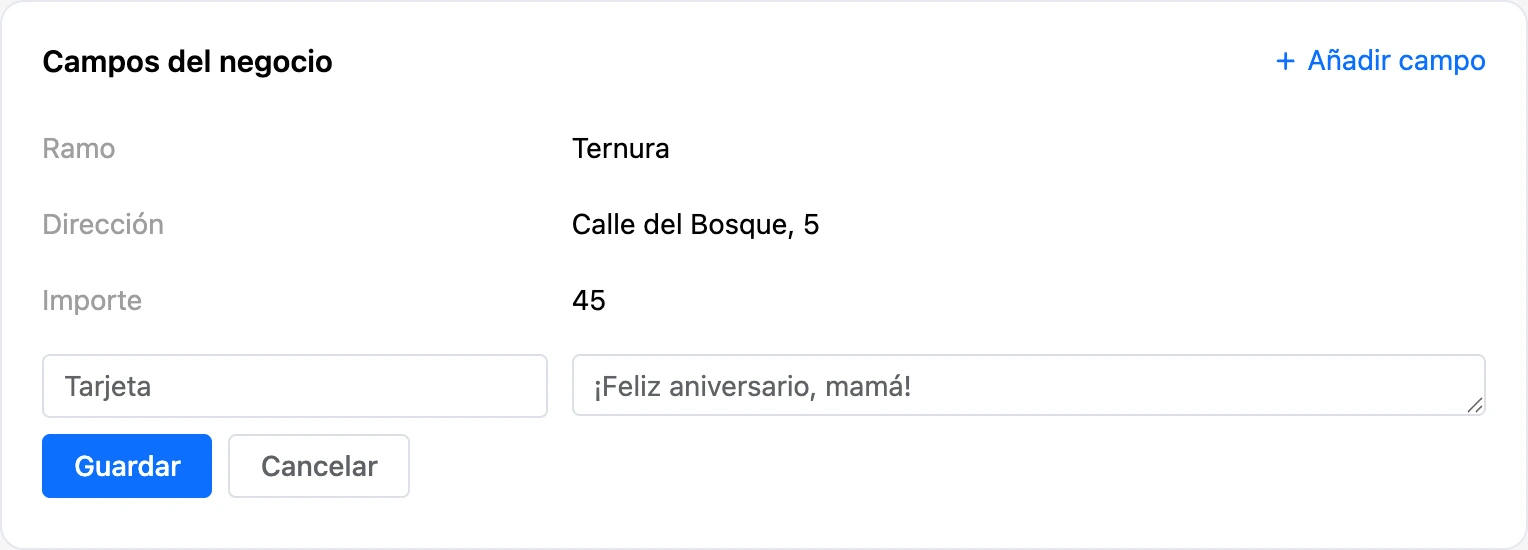The height and width of the screenshot is (550, 1528).
Task: Click the Campos del negocio heading
Action: [188, 62]
